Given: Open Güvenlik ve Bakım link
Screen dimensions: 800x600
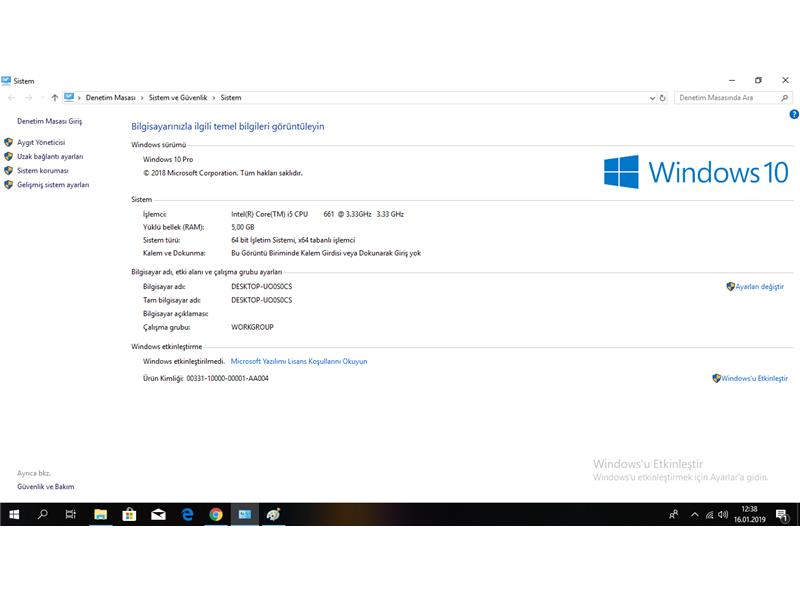Looking at the screenshot, I should [45, 487].
